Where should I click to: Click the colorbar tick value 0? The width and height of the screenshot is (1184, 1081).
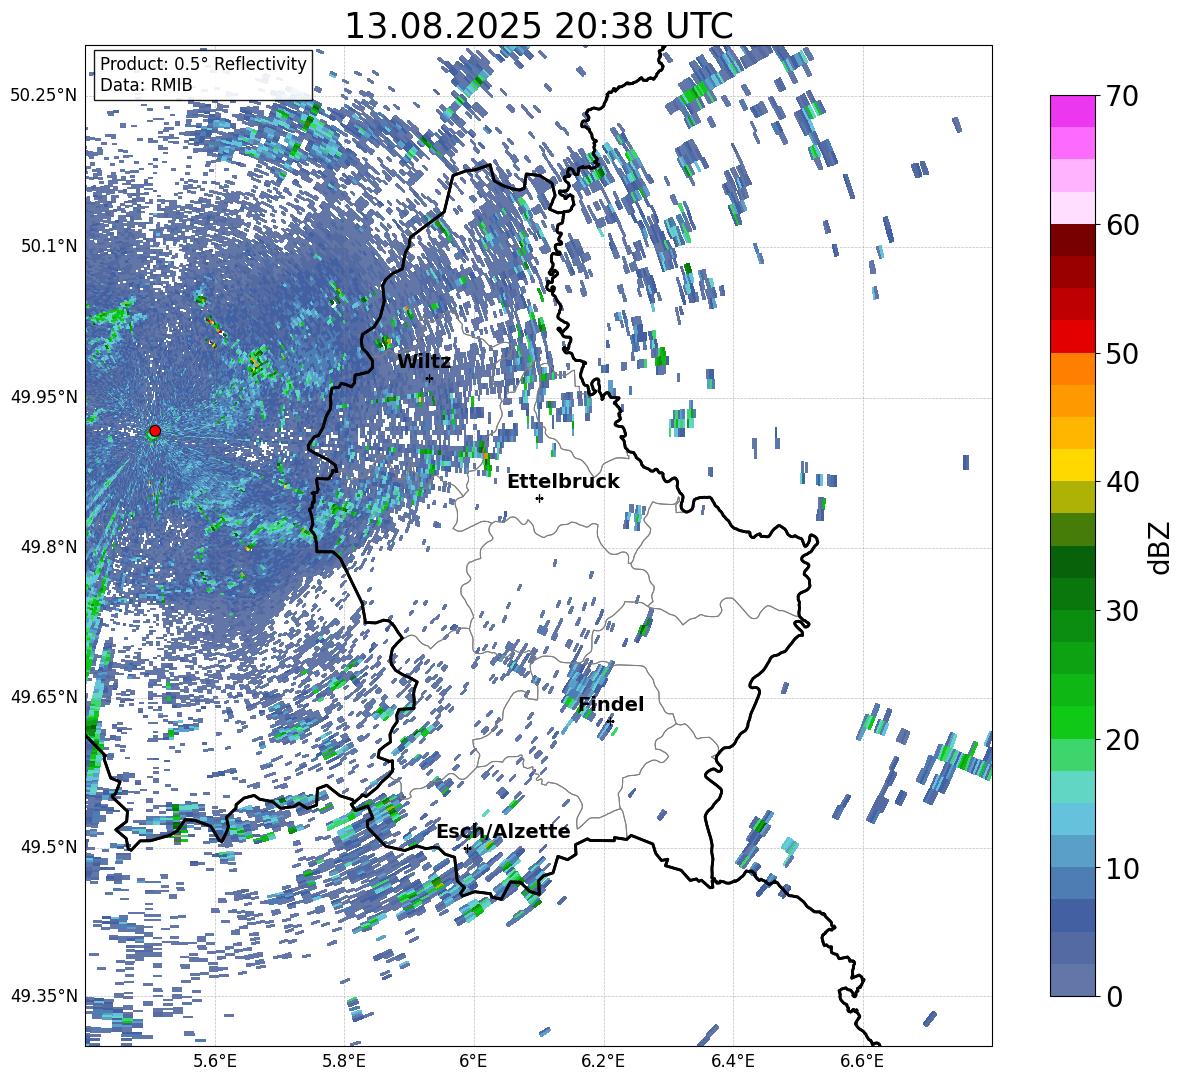(x=1113, y=996)
